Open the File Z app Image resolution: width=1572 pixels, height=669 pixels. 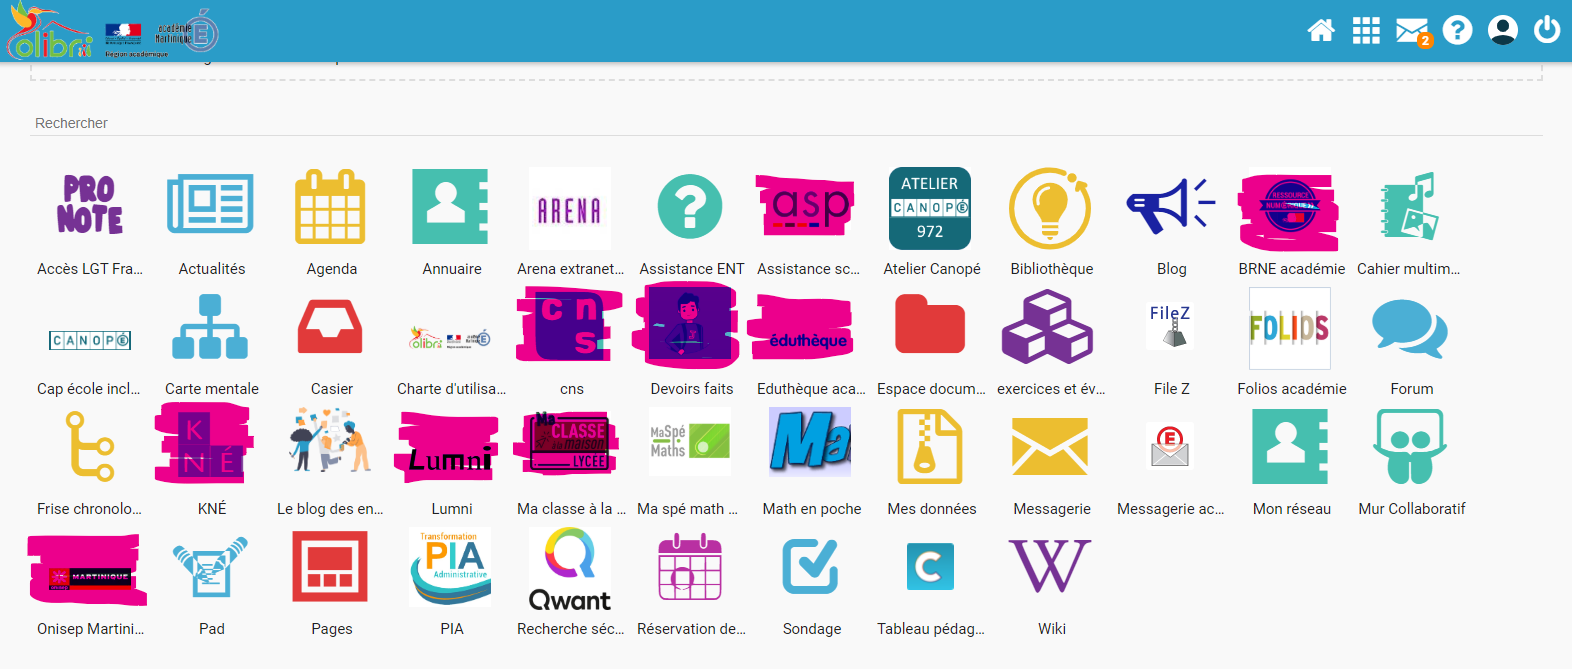(1170, 328)
